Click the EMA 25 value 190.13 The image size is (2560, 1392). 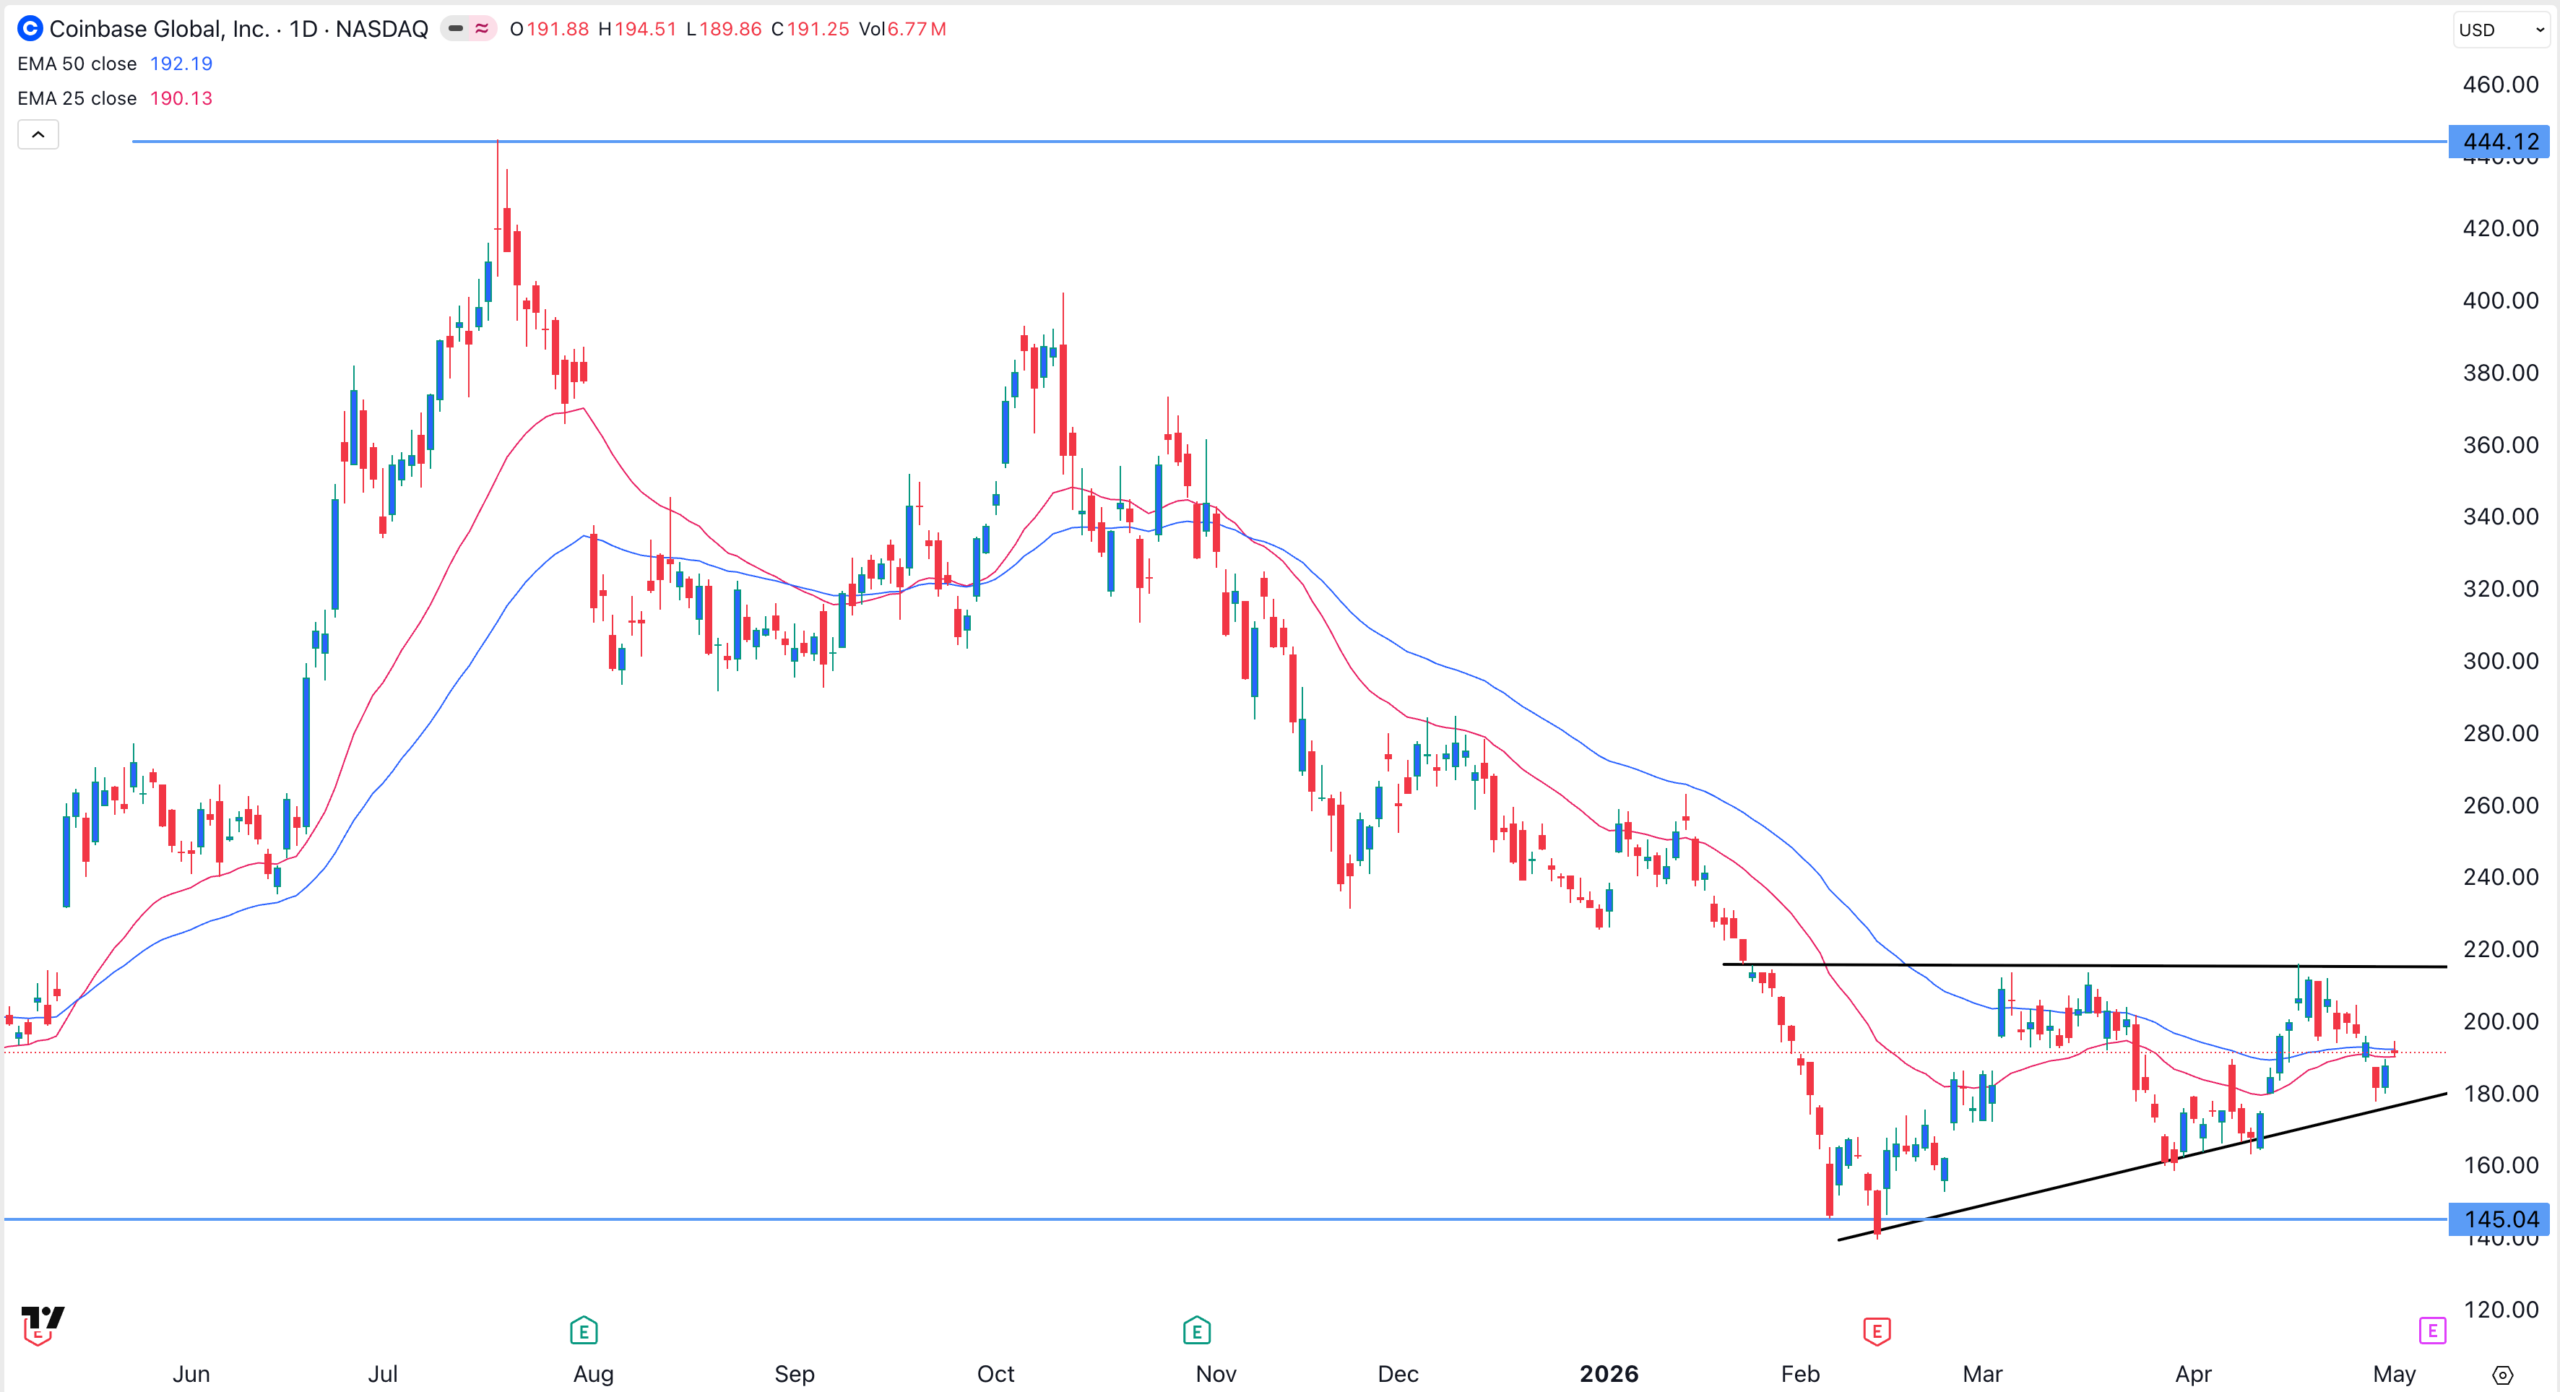(181, 98)
